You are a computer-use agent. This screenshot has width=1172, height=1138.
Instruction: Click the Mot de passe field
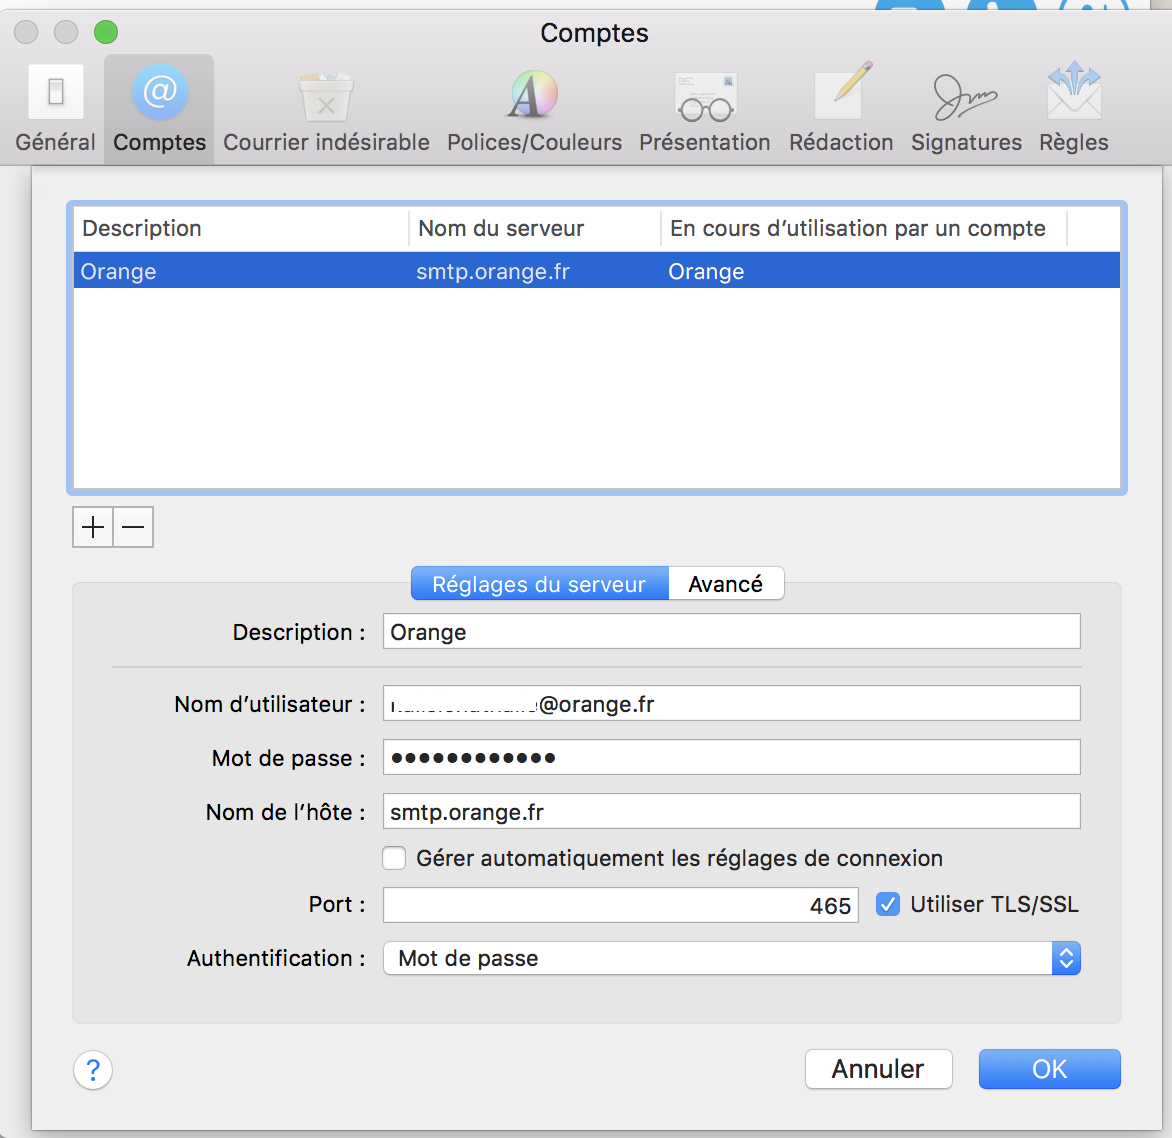(x=732, y=757)
